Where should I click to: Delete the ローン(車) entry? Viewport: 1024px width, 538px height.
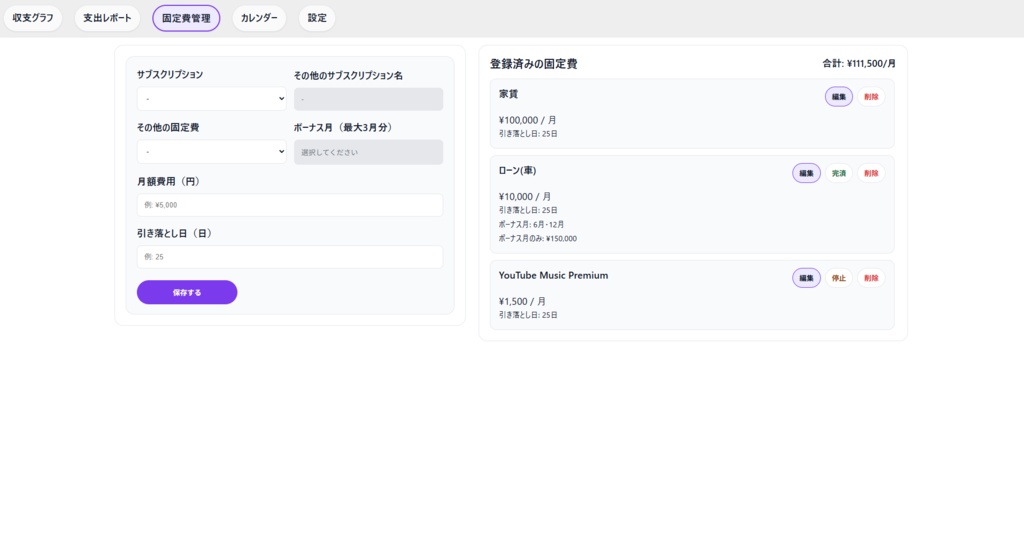click(871, 173)
